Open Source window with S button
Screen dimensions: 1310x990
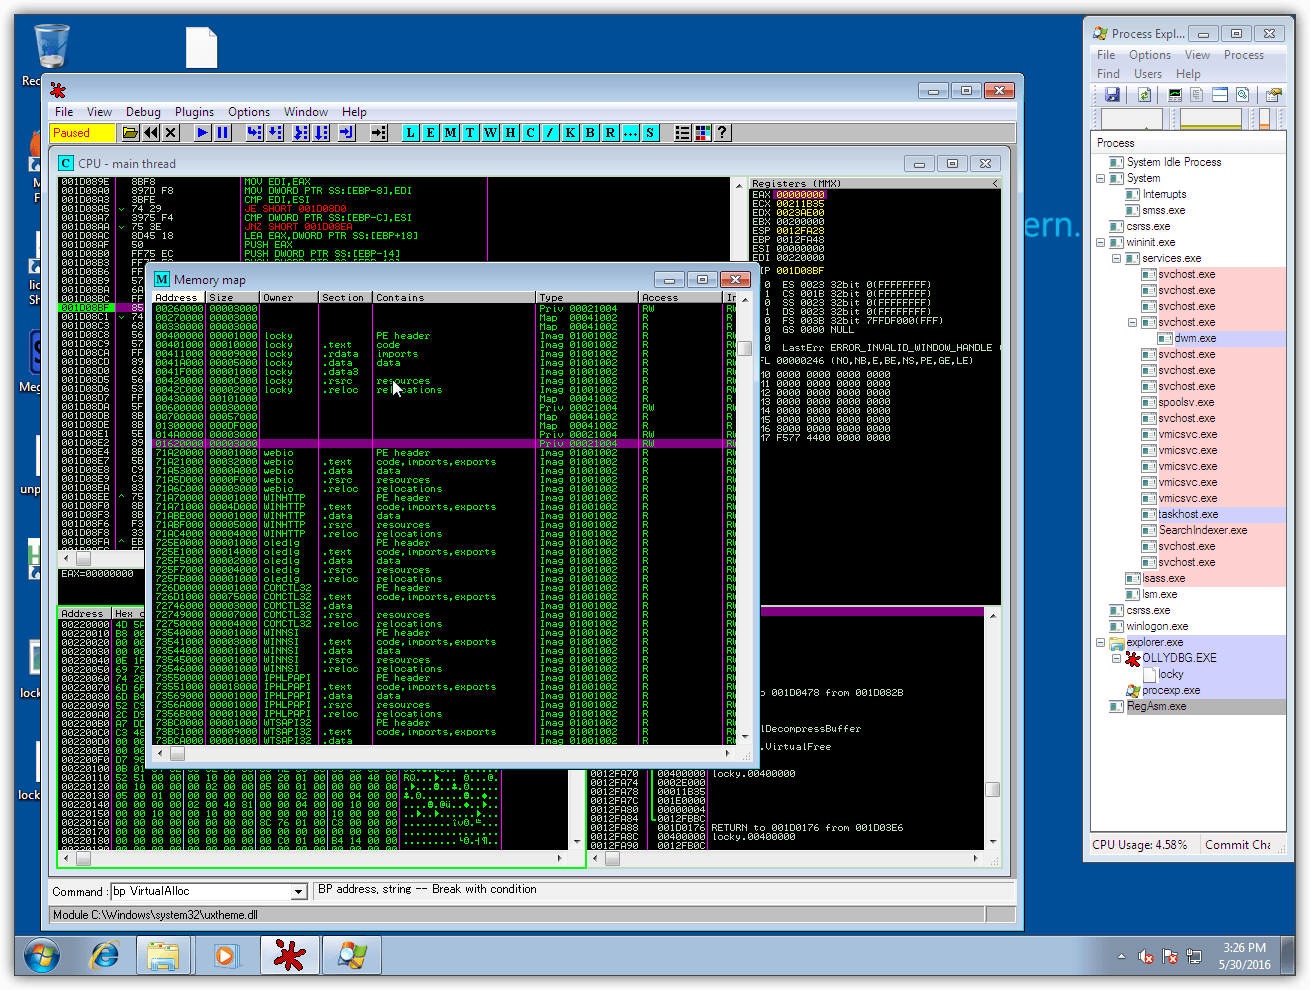click(651, 132)
